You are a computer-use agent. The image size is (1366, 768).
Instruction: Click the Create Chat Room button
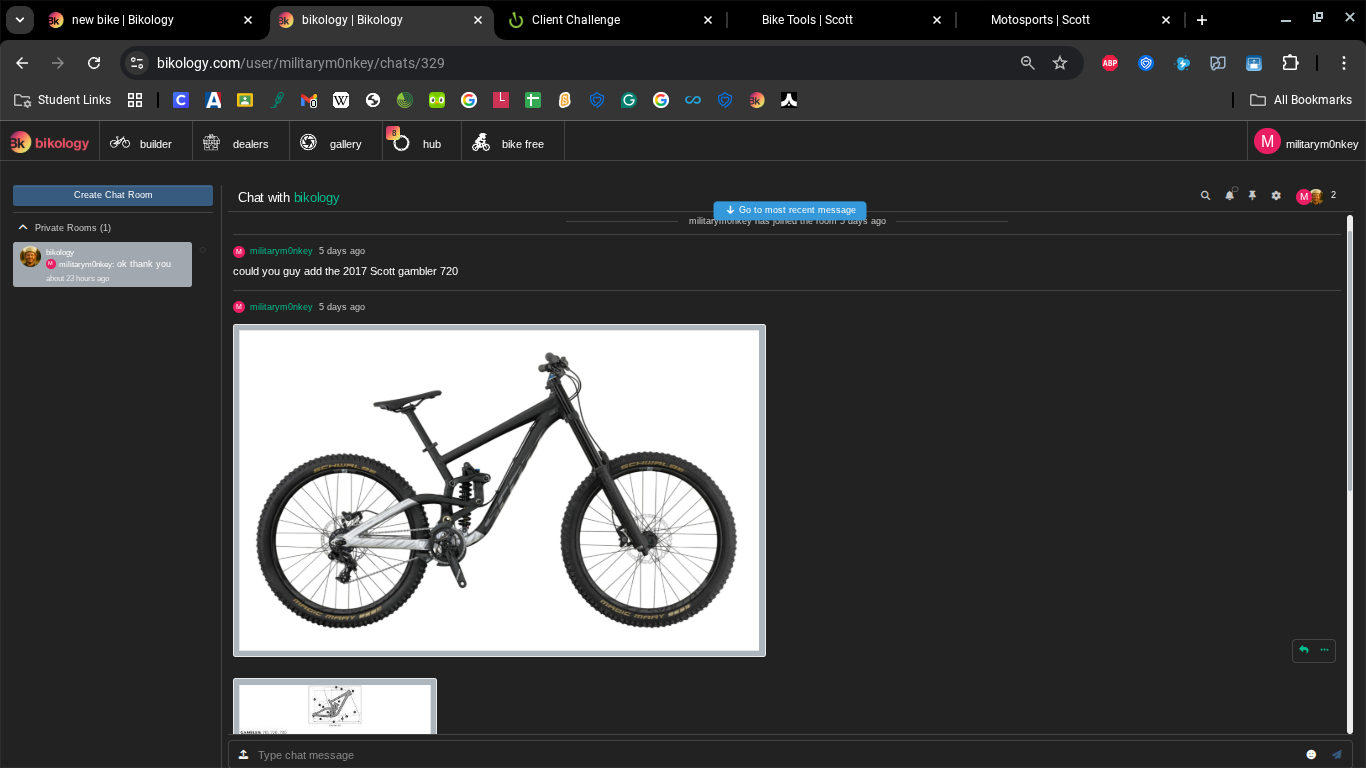(x=112, y=195)
